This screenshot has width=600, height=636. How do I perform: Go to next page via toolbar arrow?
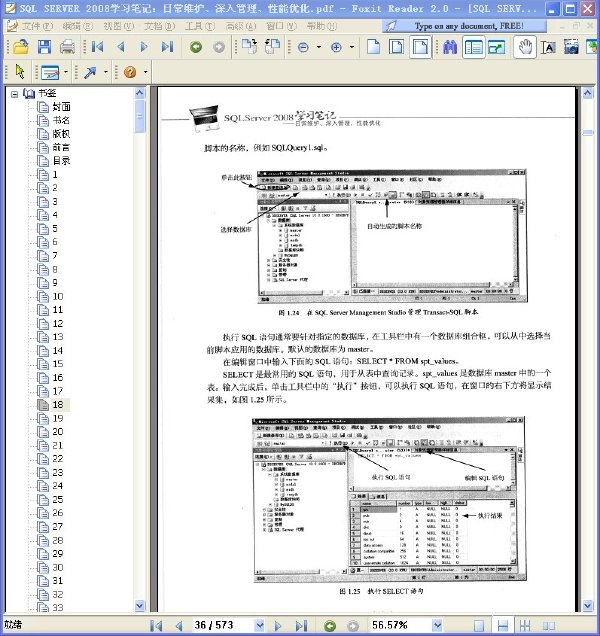pos(144,47)
